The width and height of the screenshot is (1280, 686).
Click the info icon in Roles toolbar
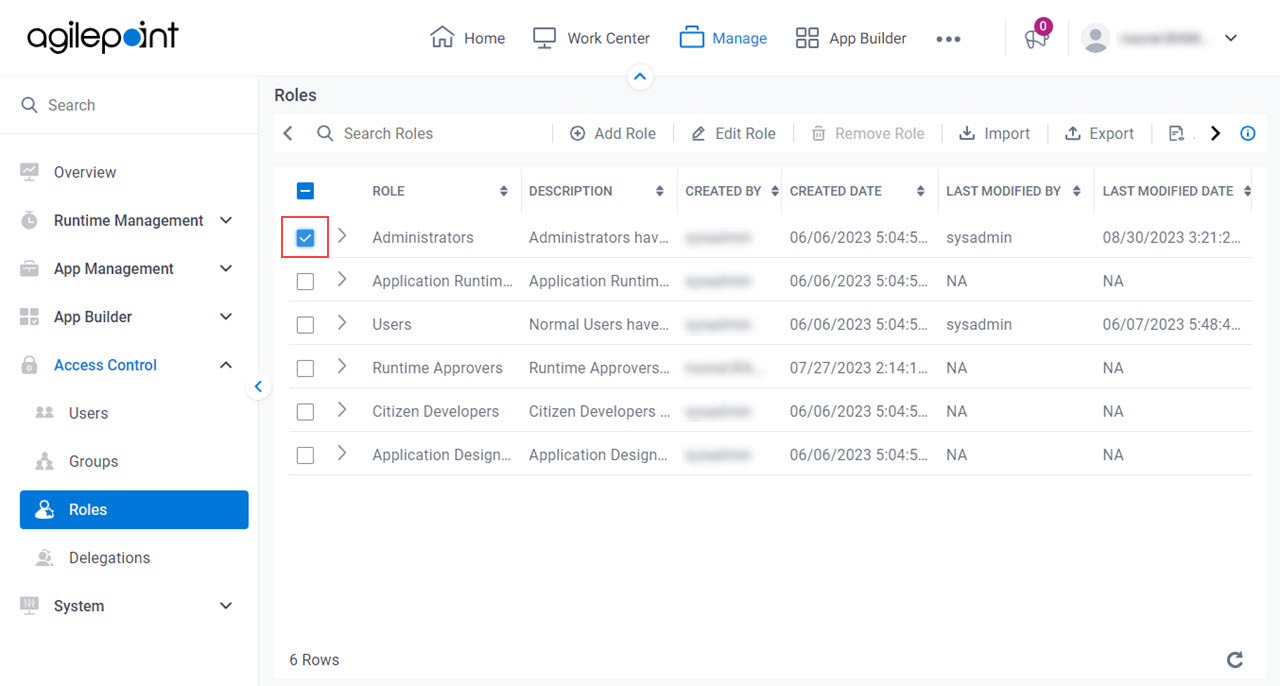coord(1248,133)
